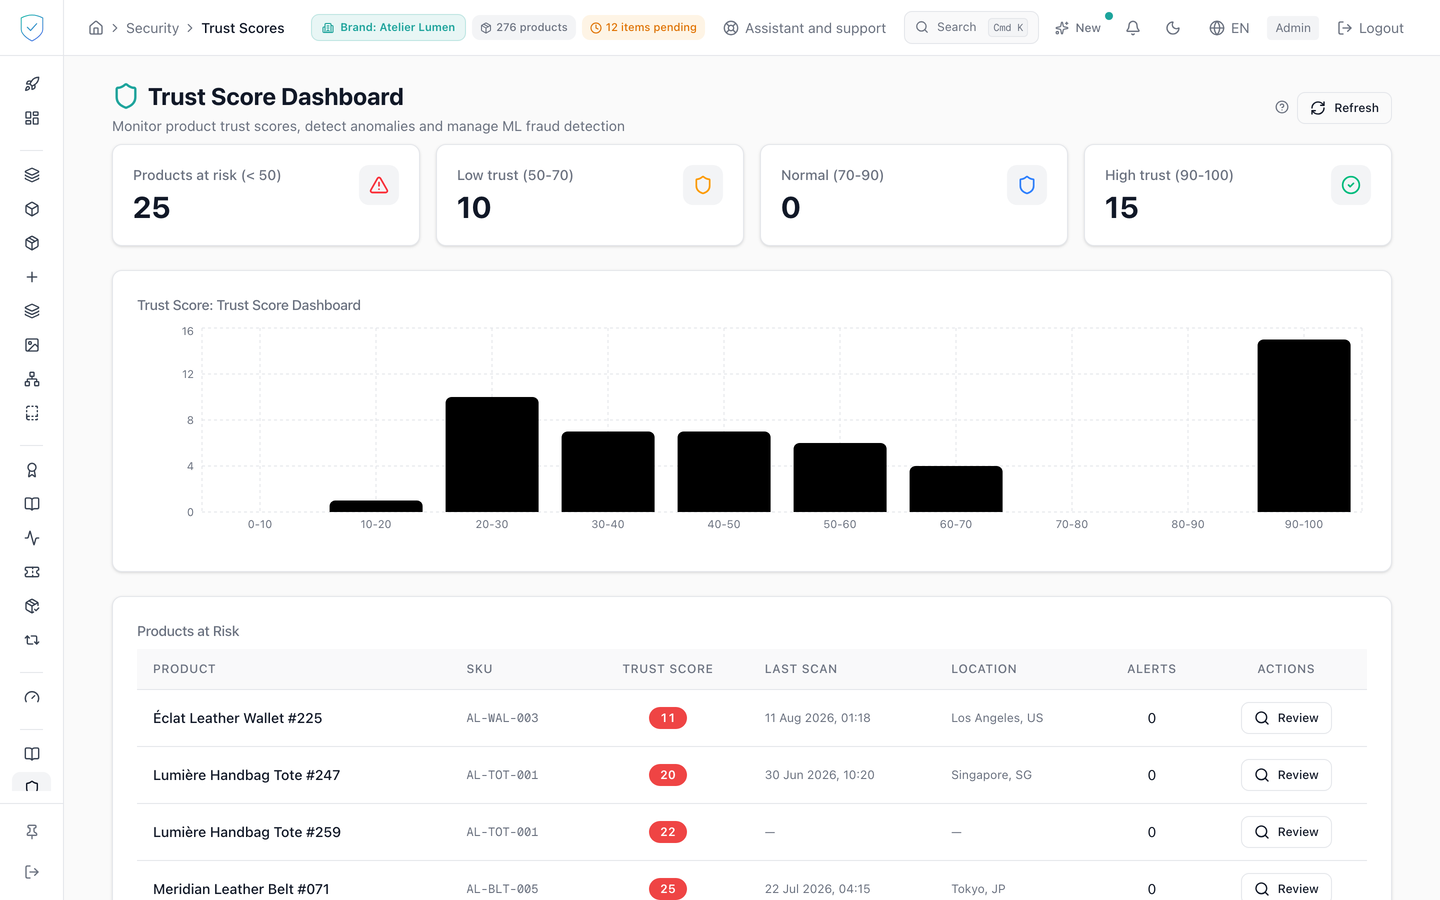This screenshot has width=1440, height=900.
Task: Click the Search field in header
Action: [971, 28]
